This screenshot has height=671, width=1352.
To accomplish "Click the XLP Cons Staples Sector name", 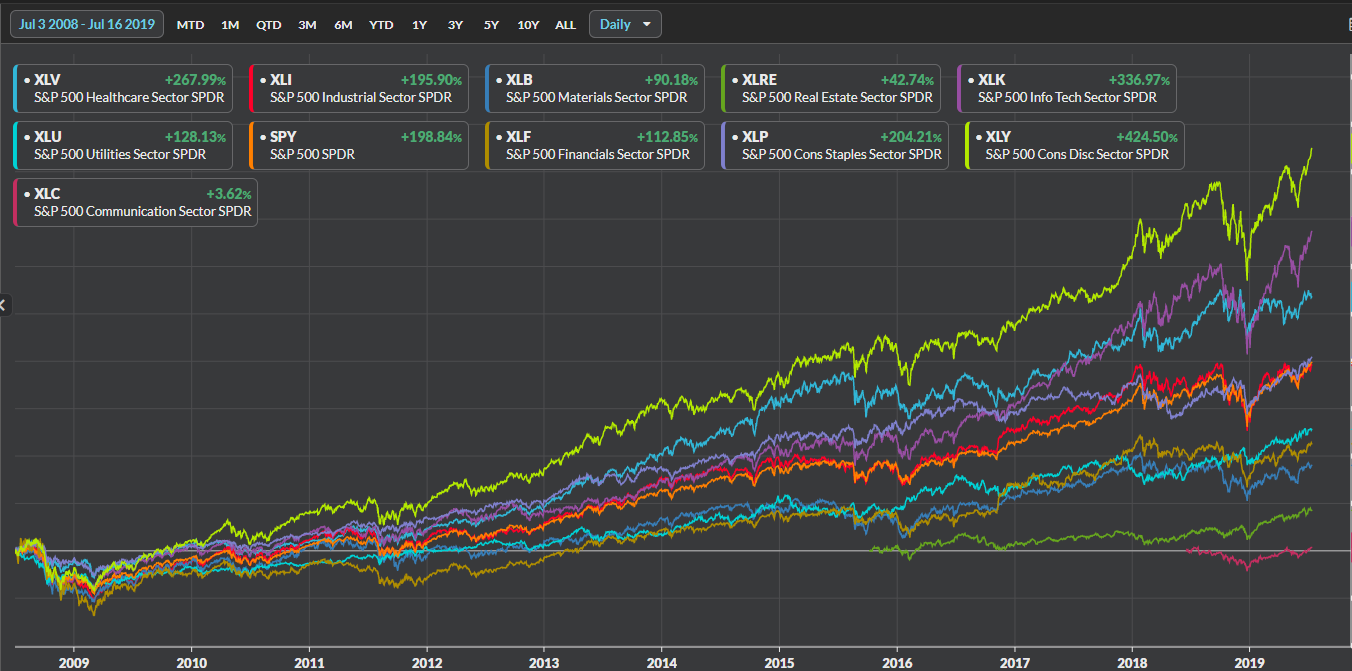I will pyautogui.click(x=841, y=154).
